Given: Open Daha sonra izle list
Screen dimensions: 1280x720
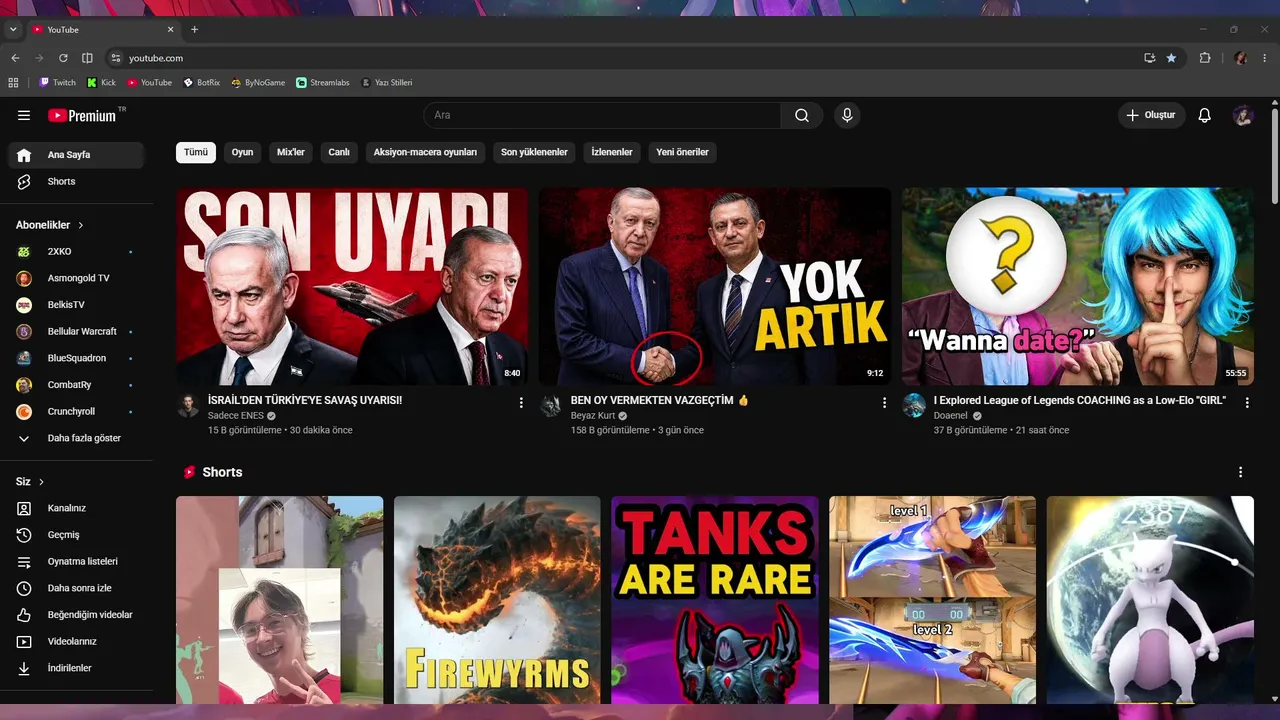Looking at the screenshot, I should click(76, 588).
